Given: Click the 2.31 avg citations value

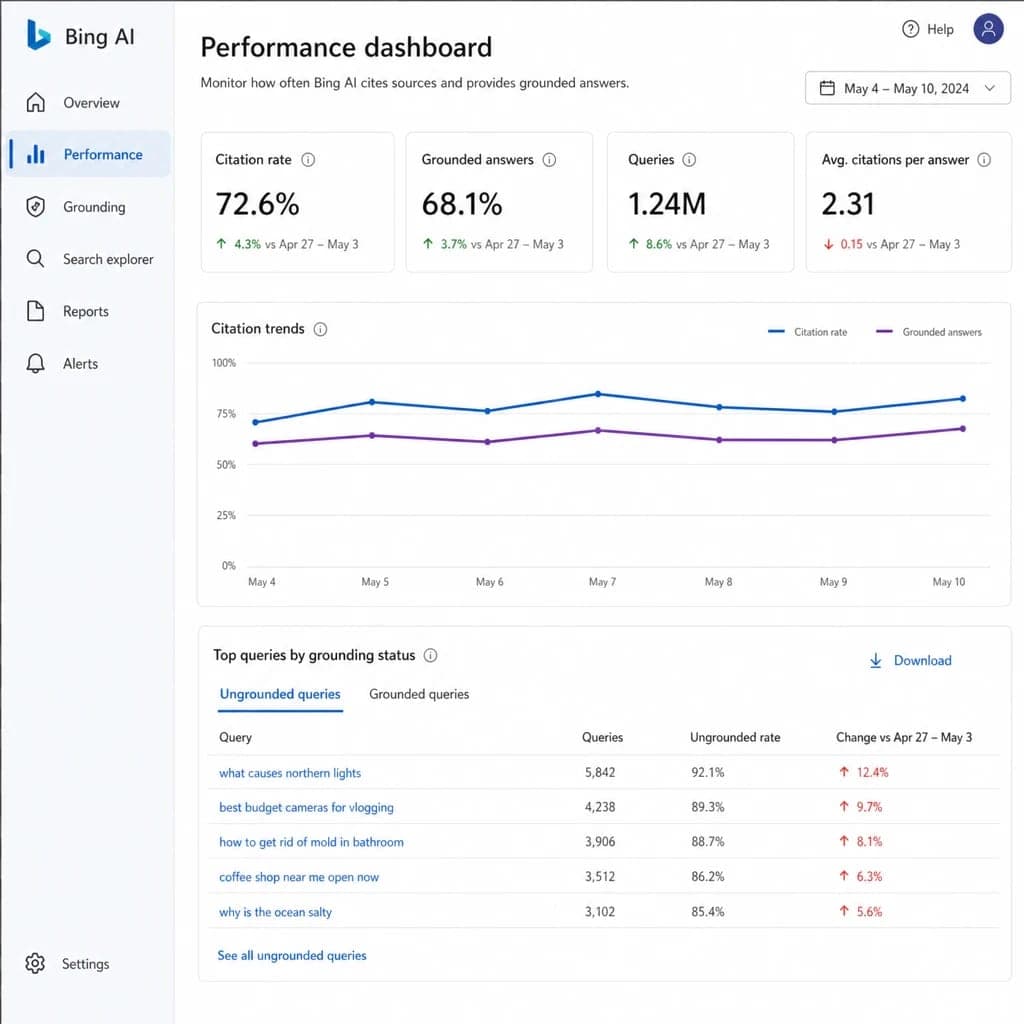Looking at the screenshot, I should pos(848,204).
